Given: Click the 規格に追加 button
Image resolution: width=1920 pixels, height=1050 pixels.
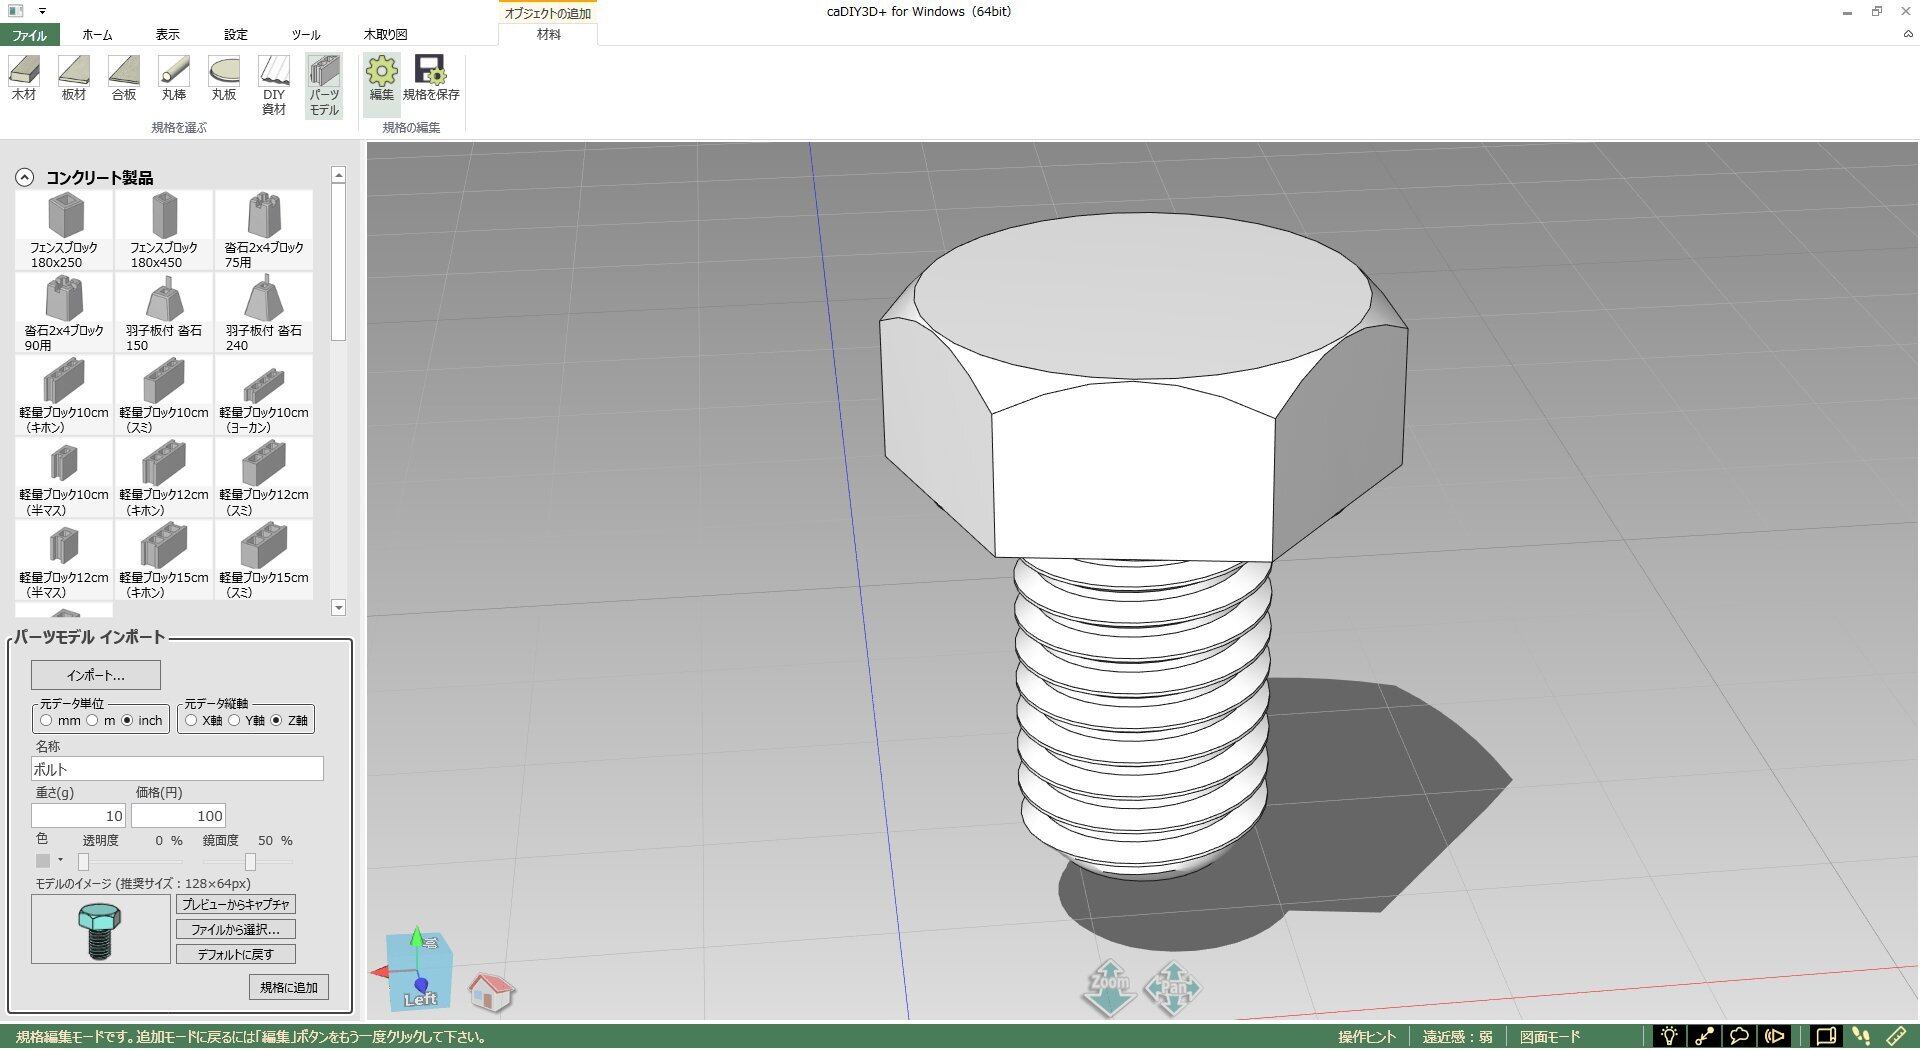Looking at the screenshot, I should pyautogui.click(x=288, y=987).
